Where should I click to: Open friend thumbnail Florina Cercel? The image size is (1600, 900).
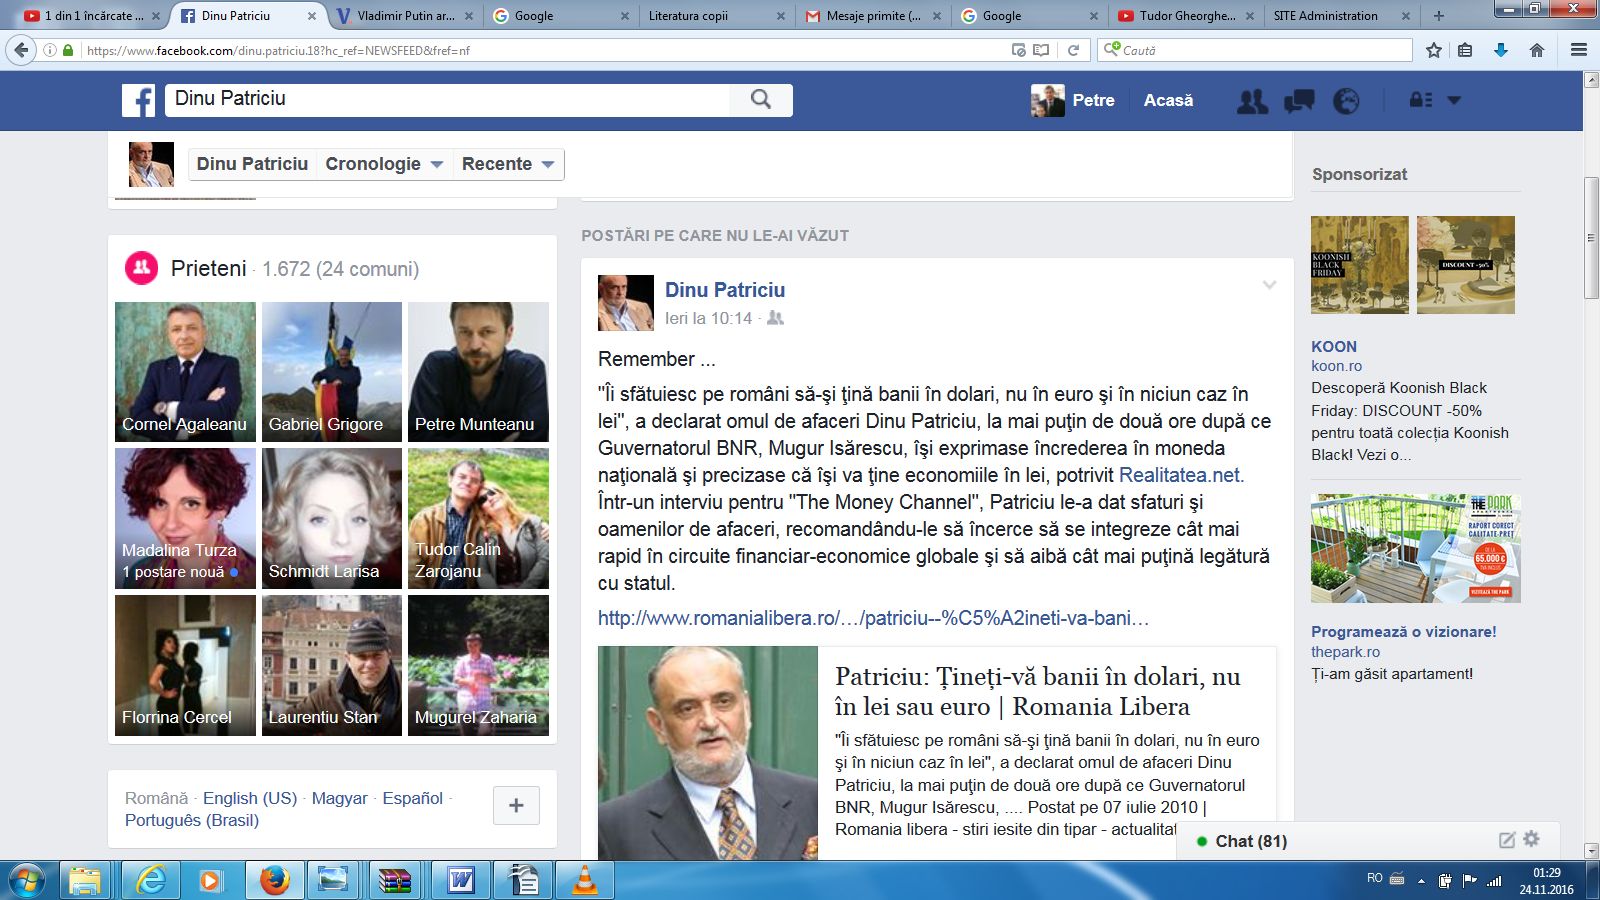[x=185, y=665]
